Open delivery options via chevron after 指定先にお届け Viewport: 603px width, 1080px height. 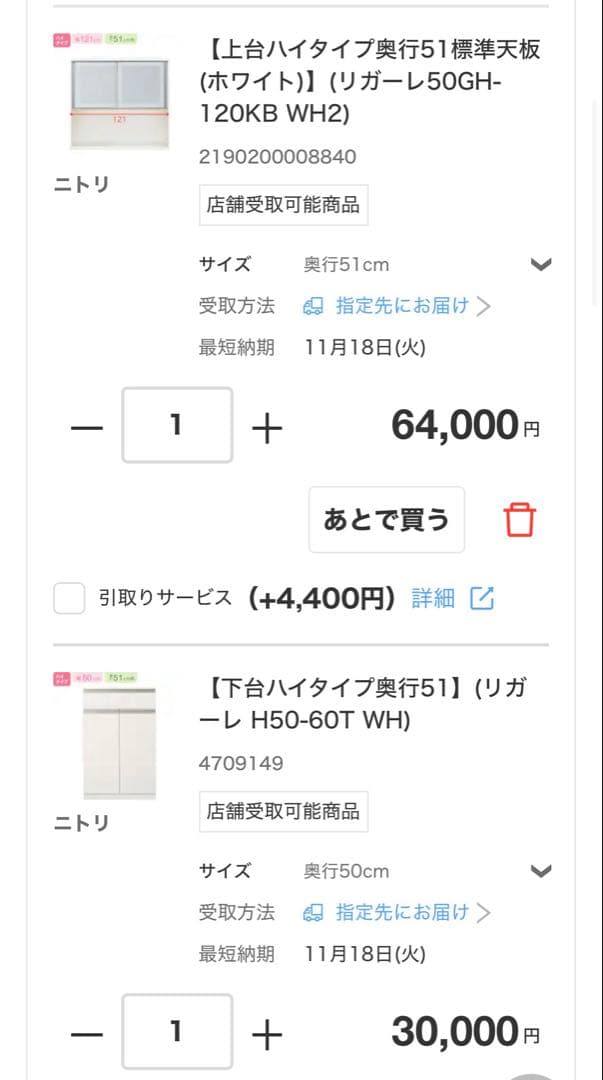click(485, 306)
